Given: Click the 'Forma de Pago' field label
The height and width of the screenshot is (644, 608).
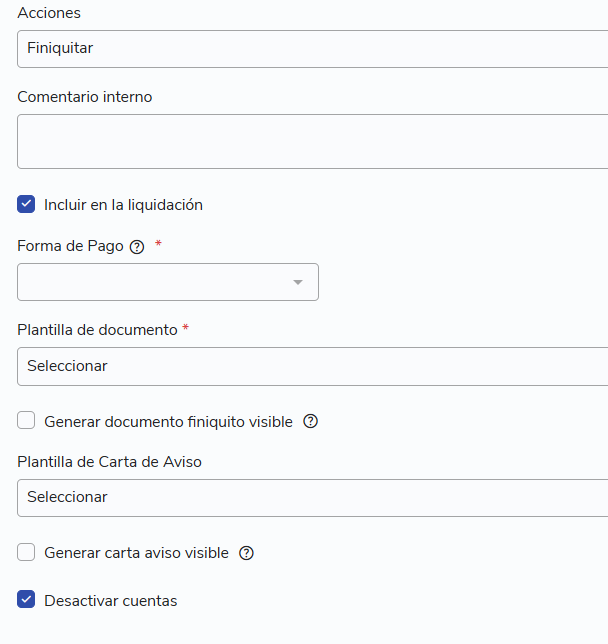Looking at the screenshot, I should pos(70,246).
